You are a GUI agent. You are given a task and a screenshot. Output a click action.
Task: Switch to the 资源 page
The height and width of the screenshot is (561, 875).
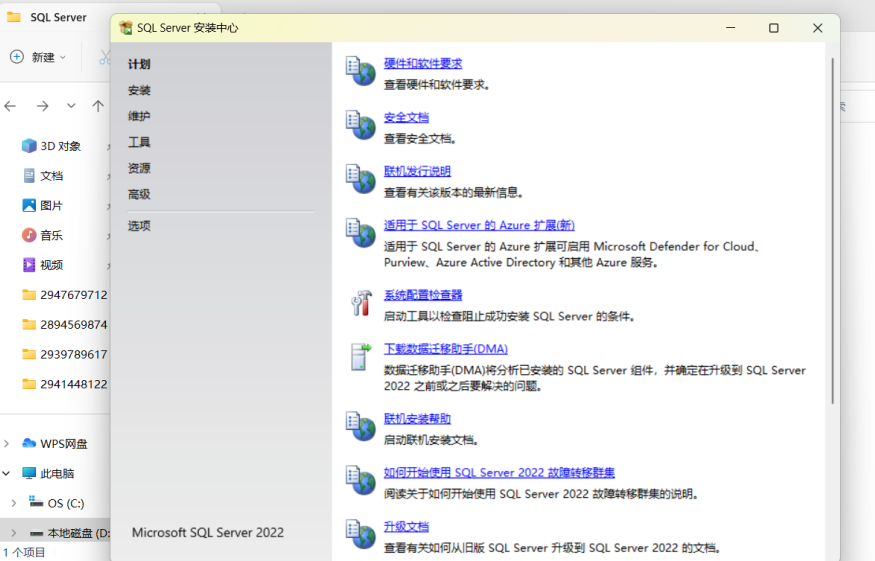(x=139, y=168)
